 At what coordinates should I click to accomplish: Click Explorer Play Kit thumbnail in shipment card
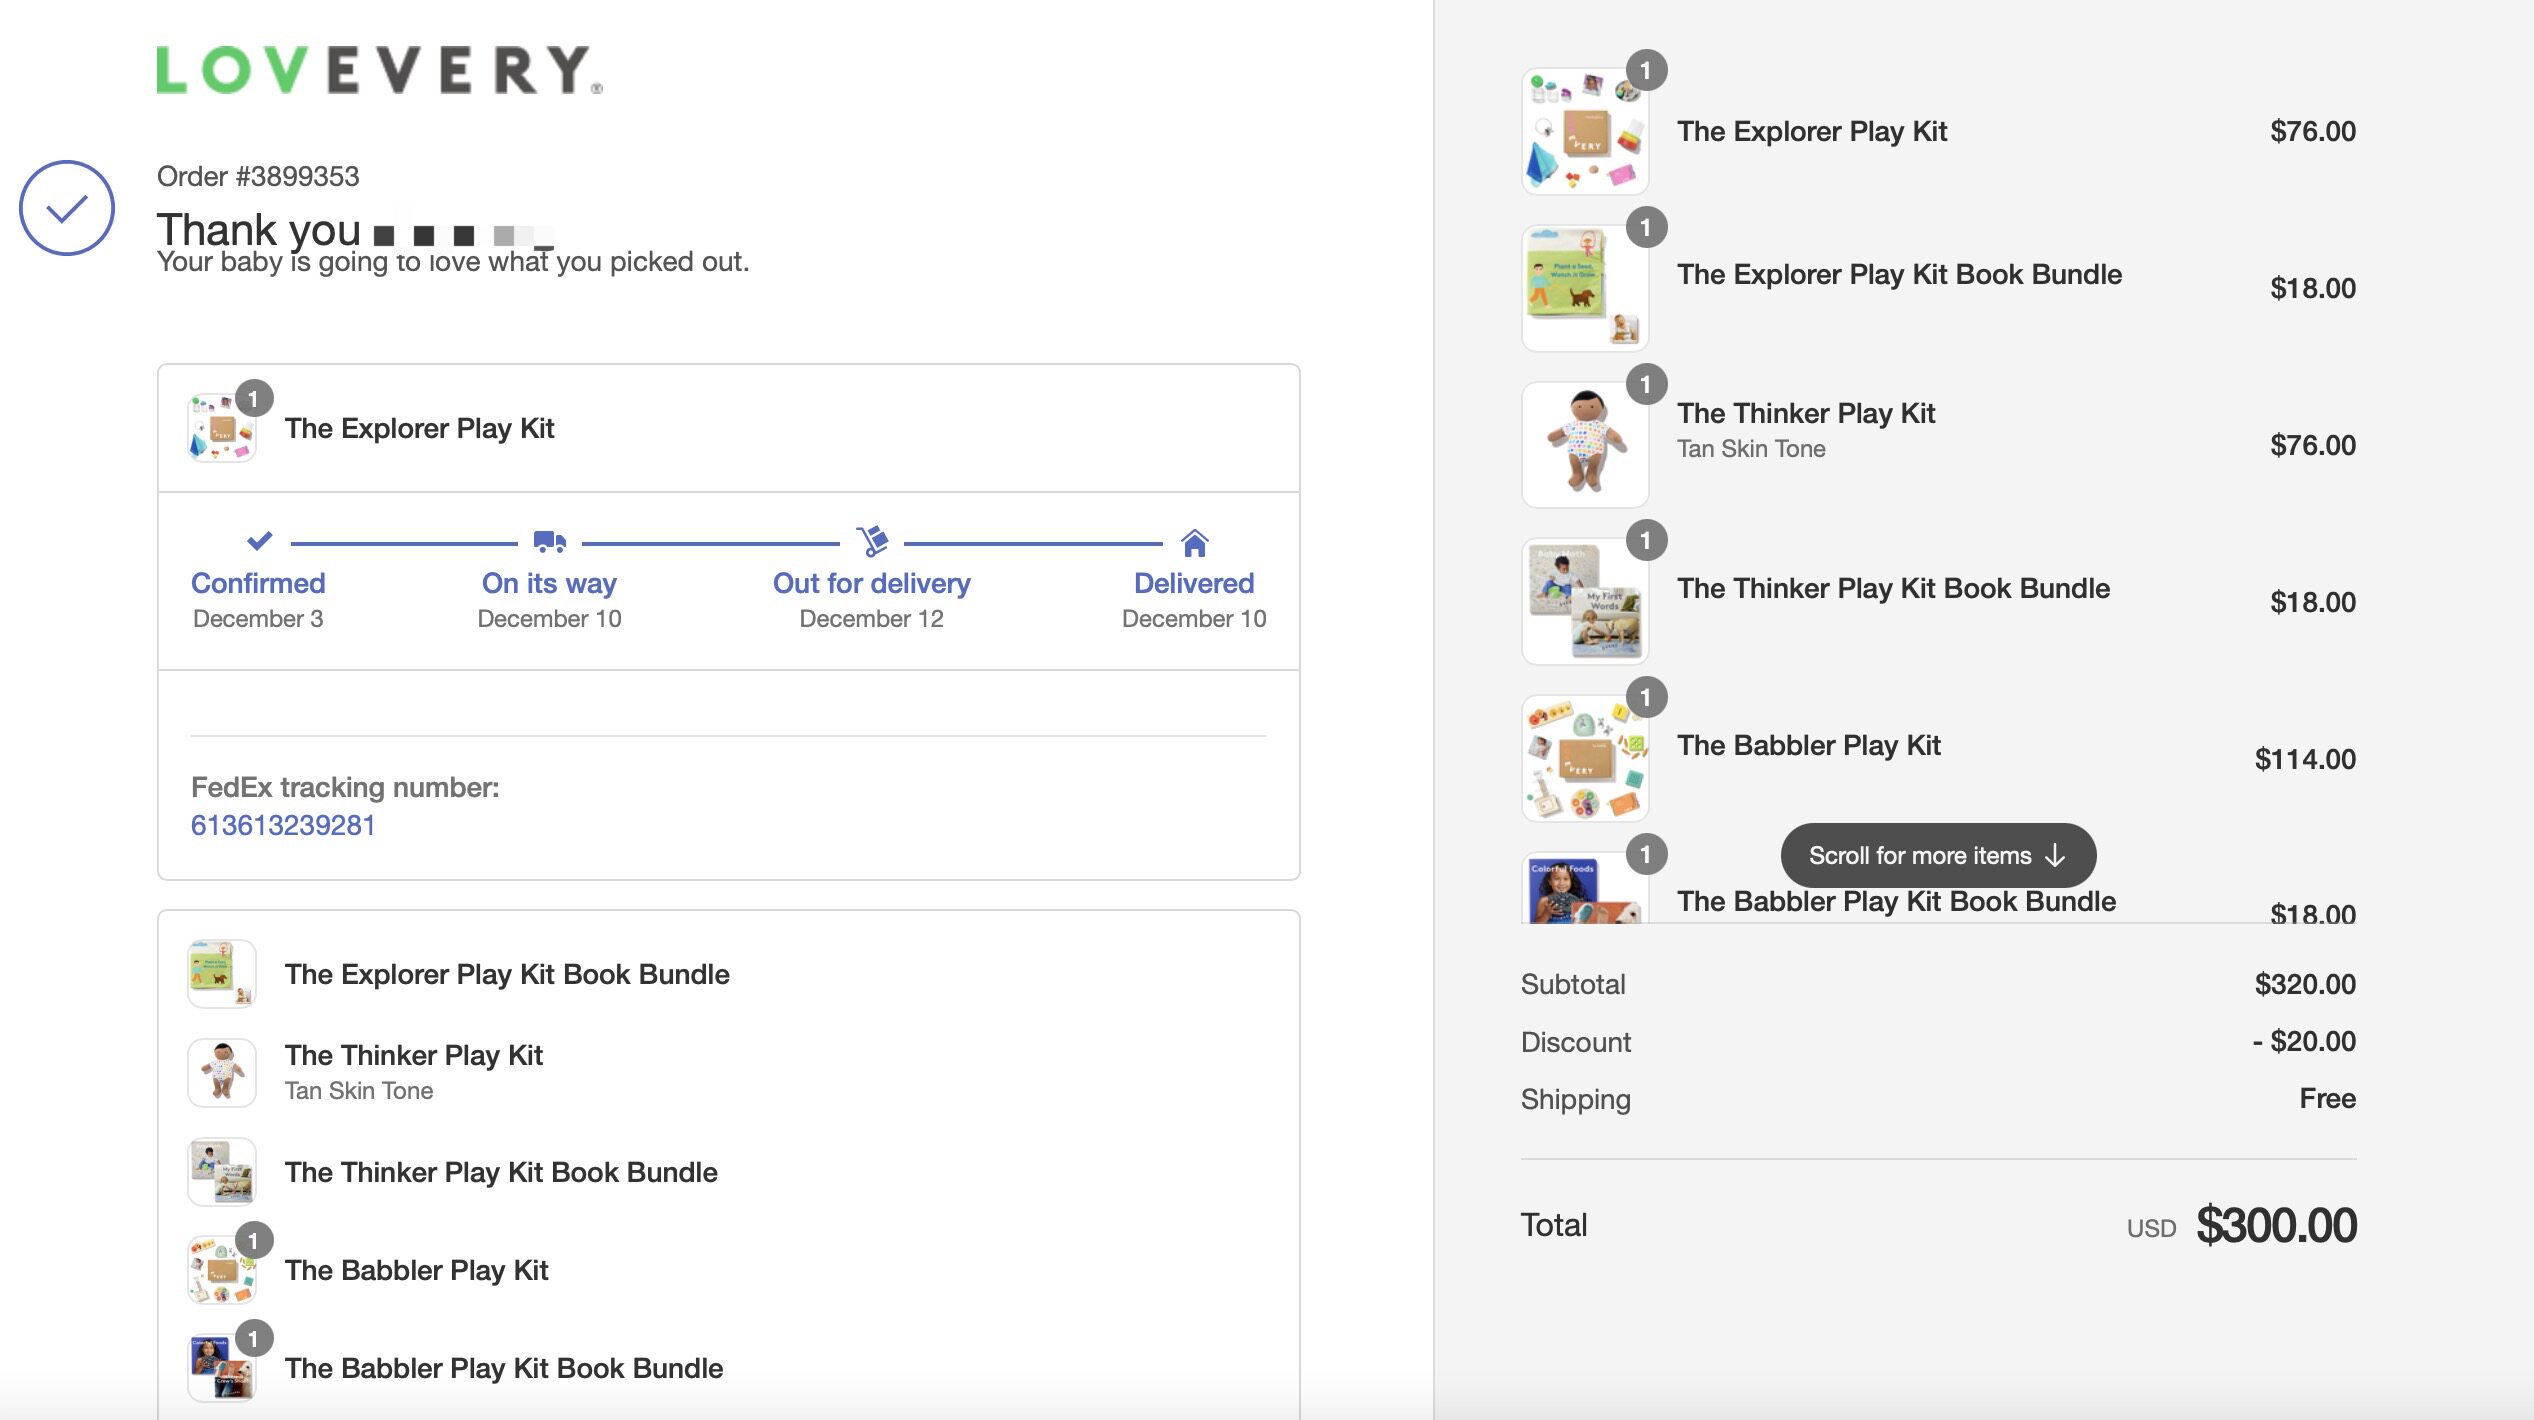coord(222,428)
